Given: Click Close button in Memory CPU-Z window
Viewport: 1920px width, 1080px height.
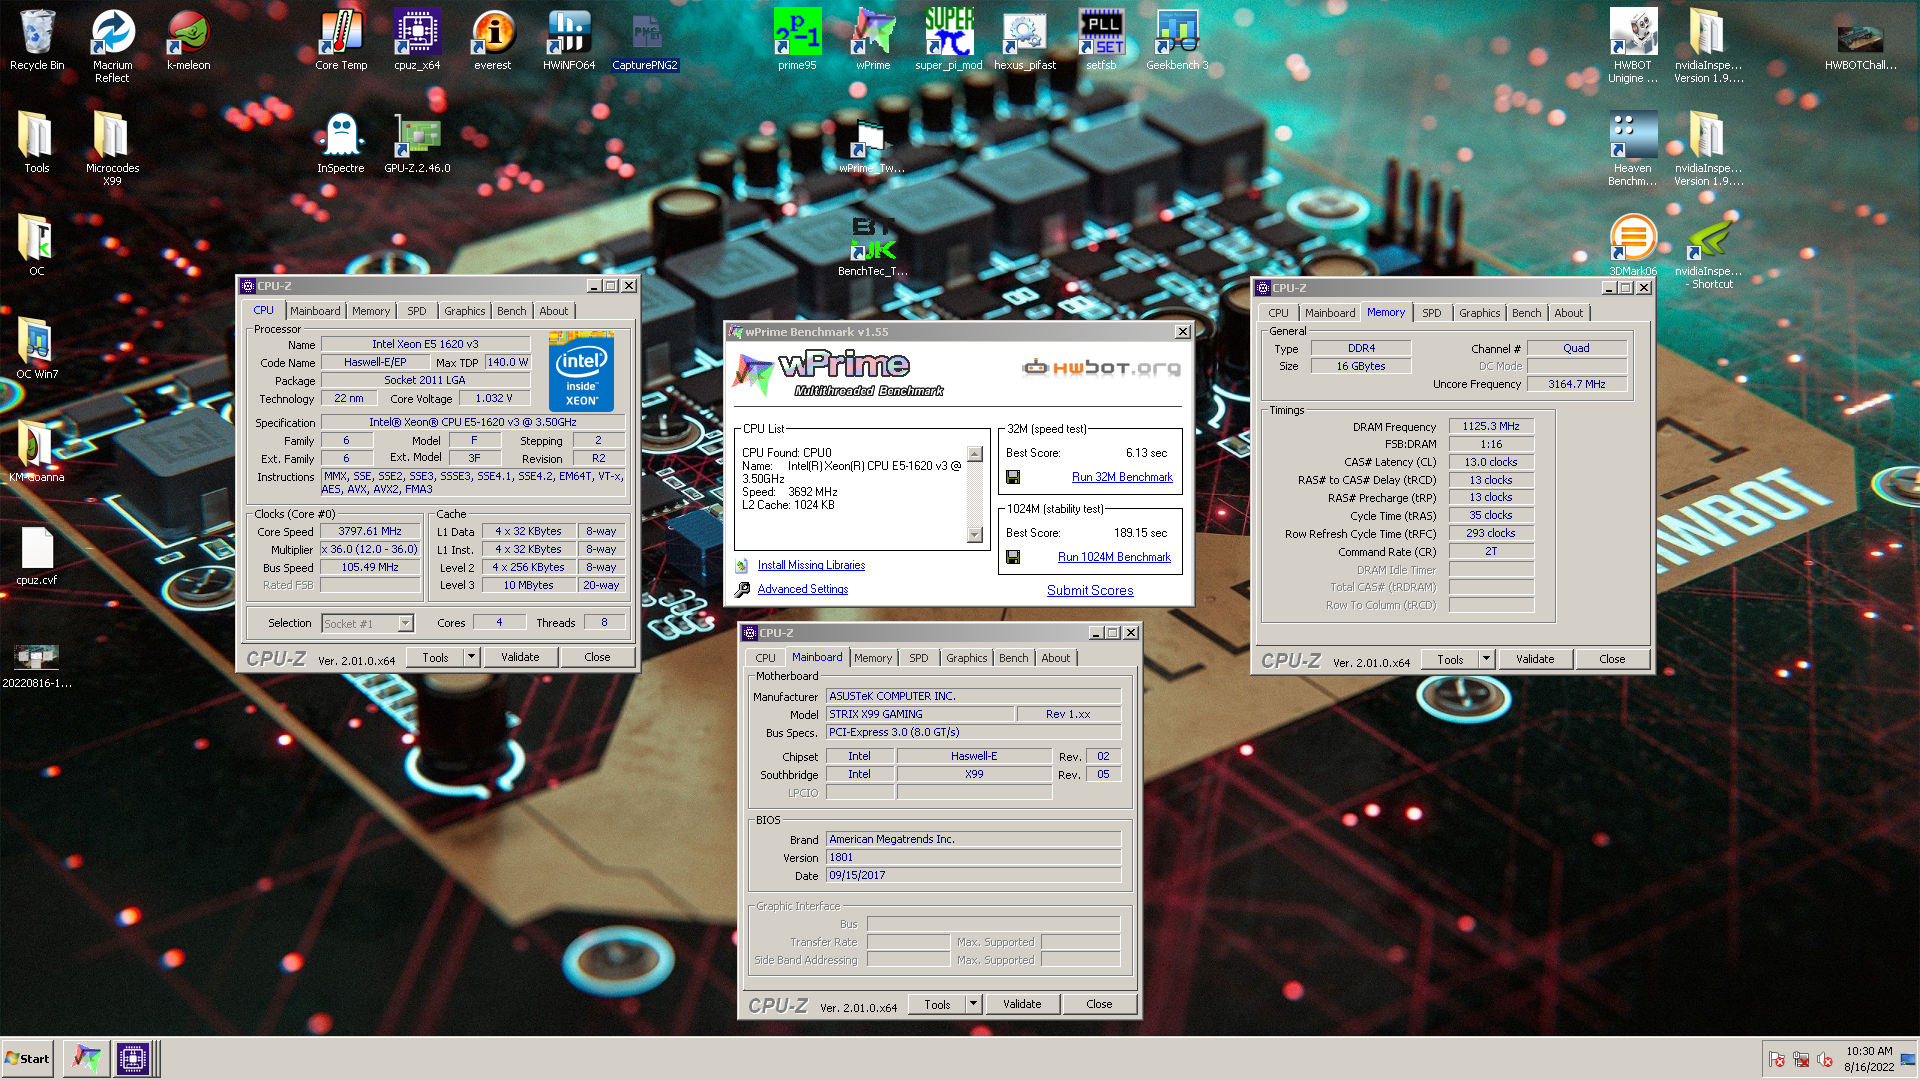Looking at the screenshot, I should (1612, 659).
